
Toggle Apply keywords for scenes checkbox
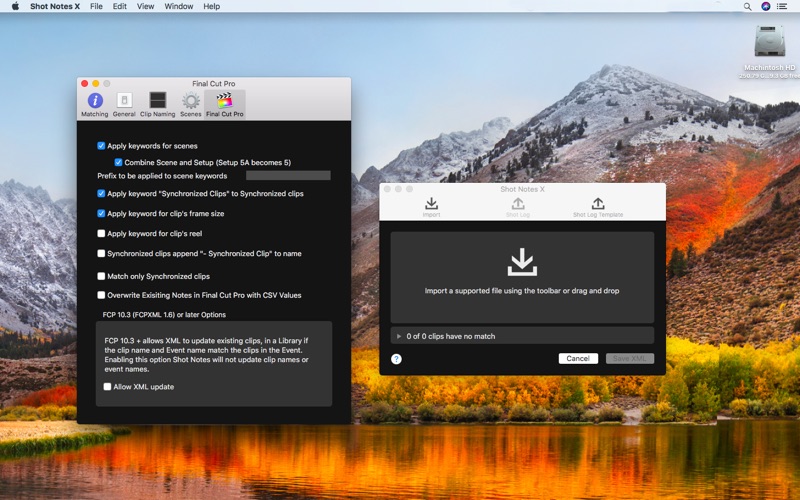click(x=101, y=146)
